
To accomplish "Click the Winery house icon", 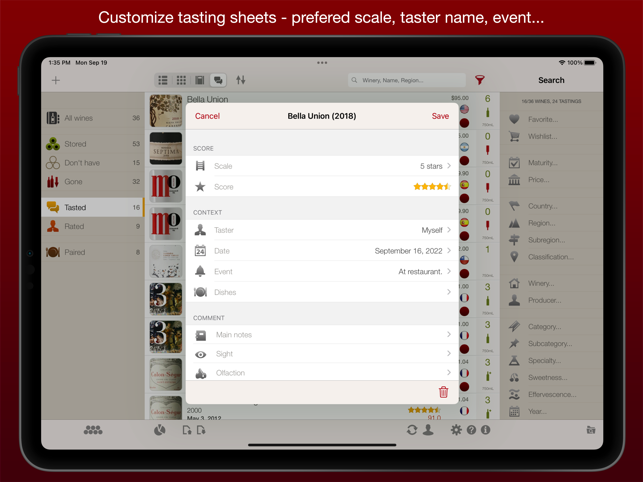I will tap(514, 283).
